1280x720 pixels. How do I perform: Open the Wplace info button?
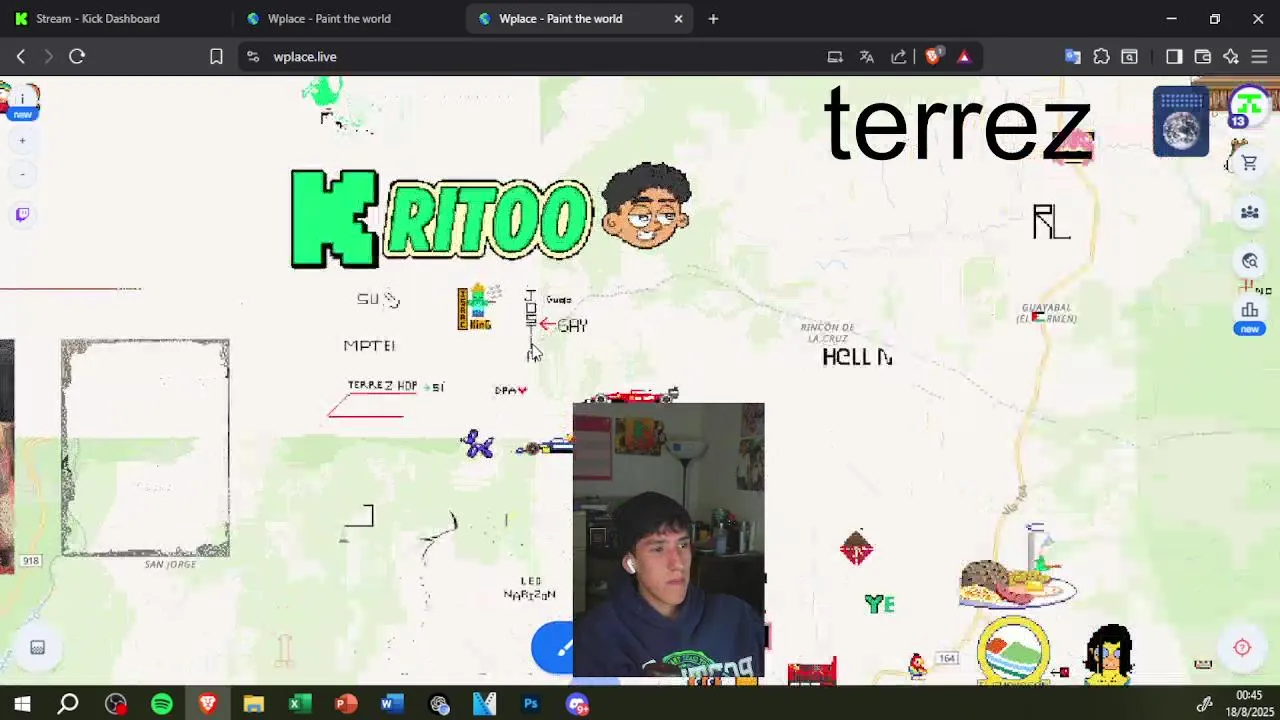click(22, 100)
